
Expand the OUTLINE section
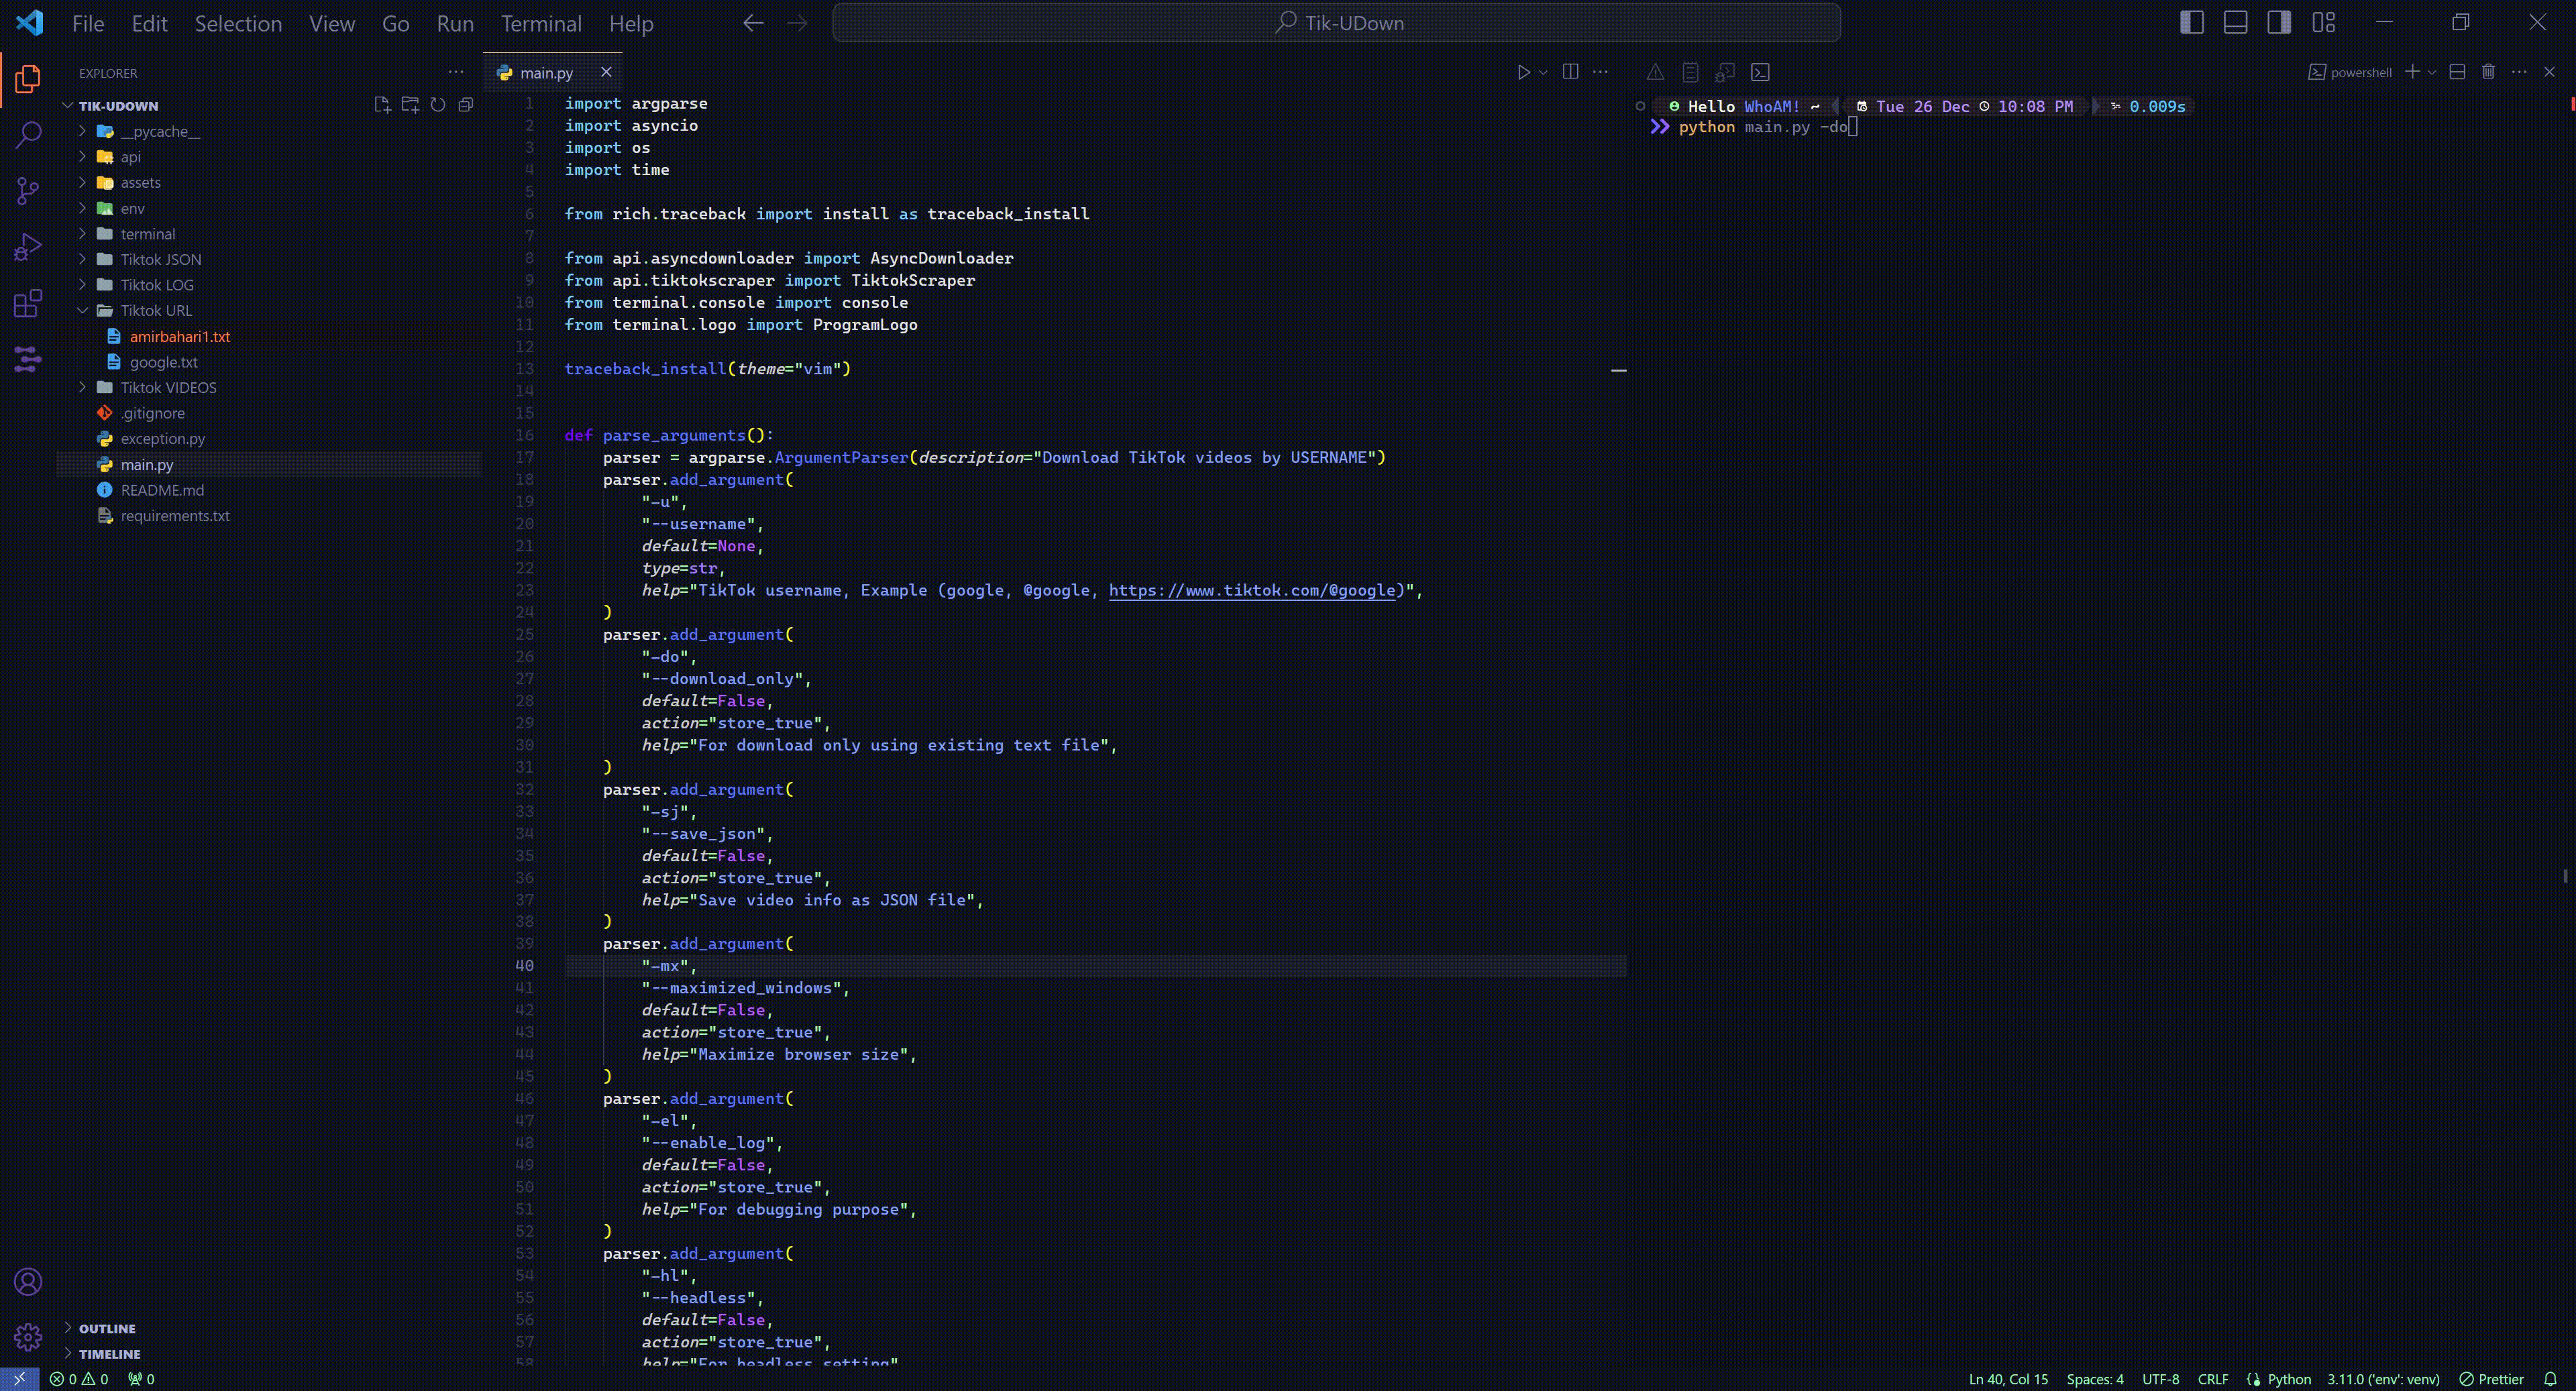[x=107, y=1328]
